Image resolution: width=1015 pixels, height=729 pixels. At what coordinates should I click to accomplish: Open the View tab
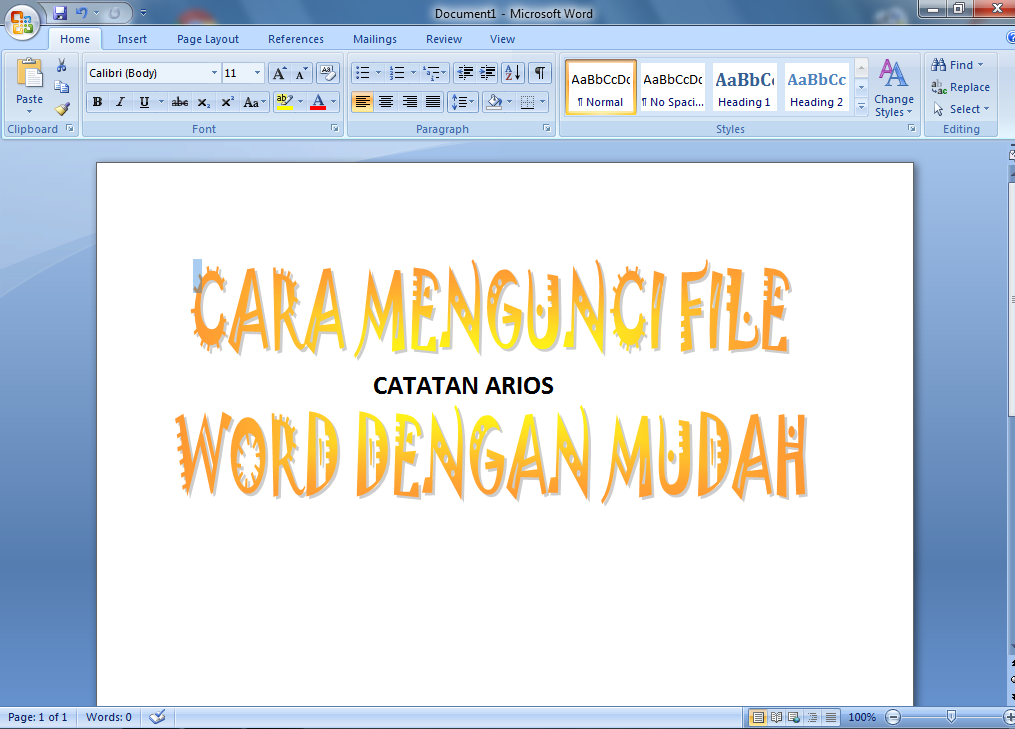tap(502, 39)
